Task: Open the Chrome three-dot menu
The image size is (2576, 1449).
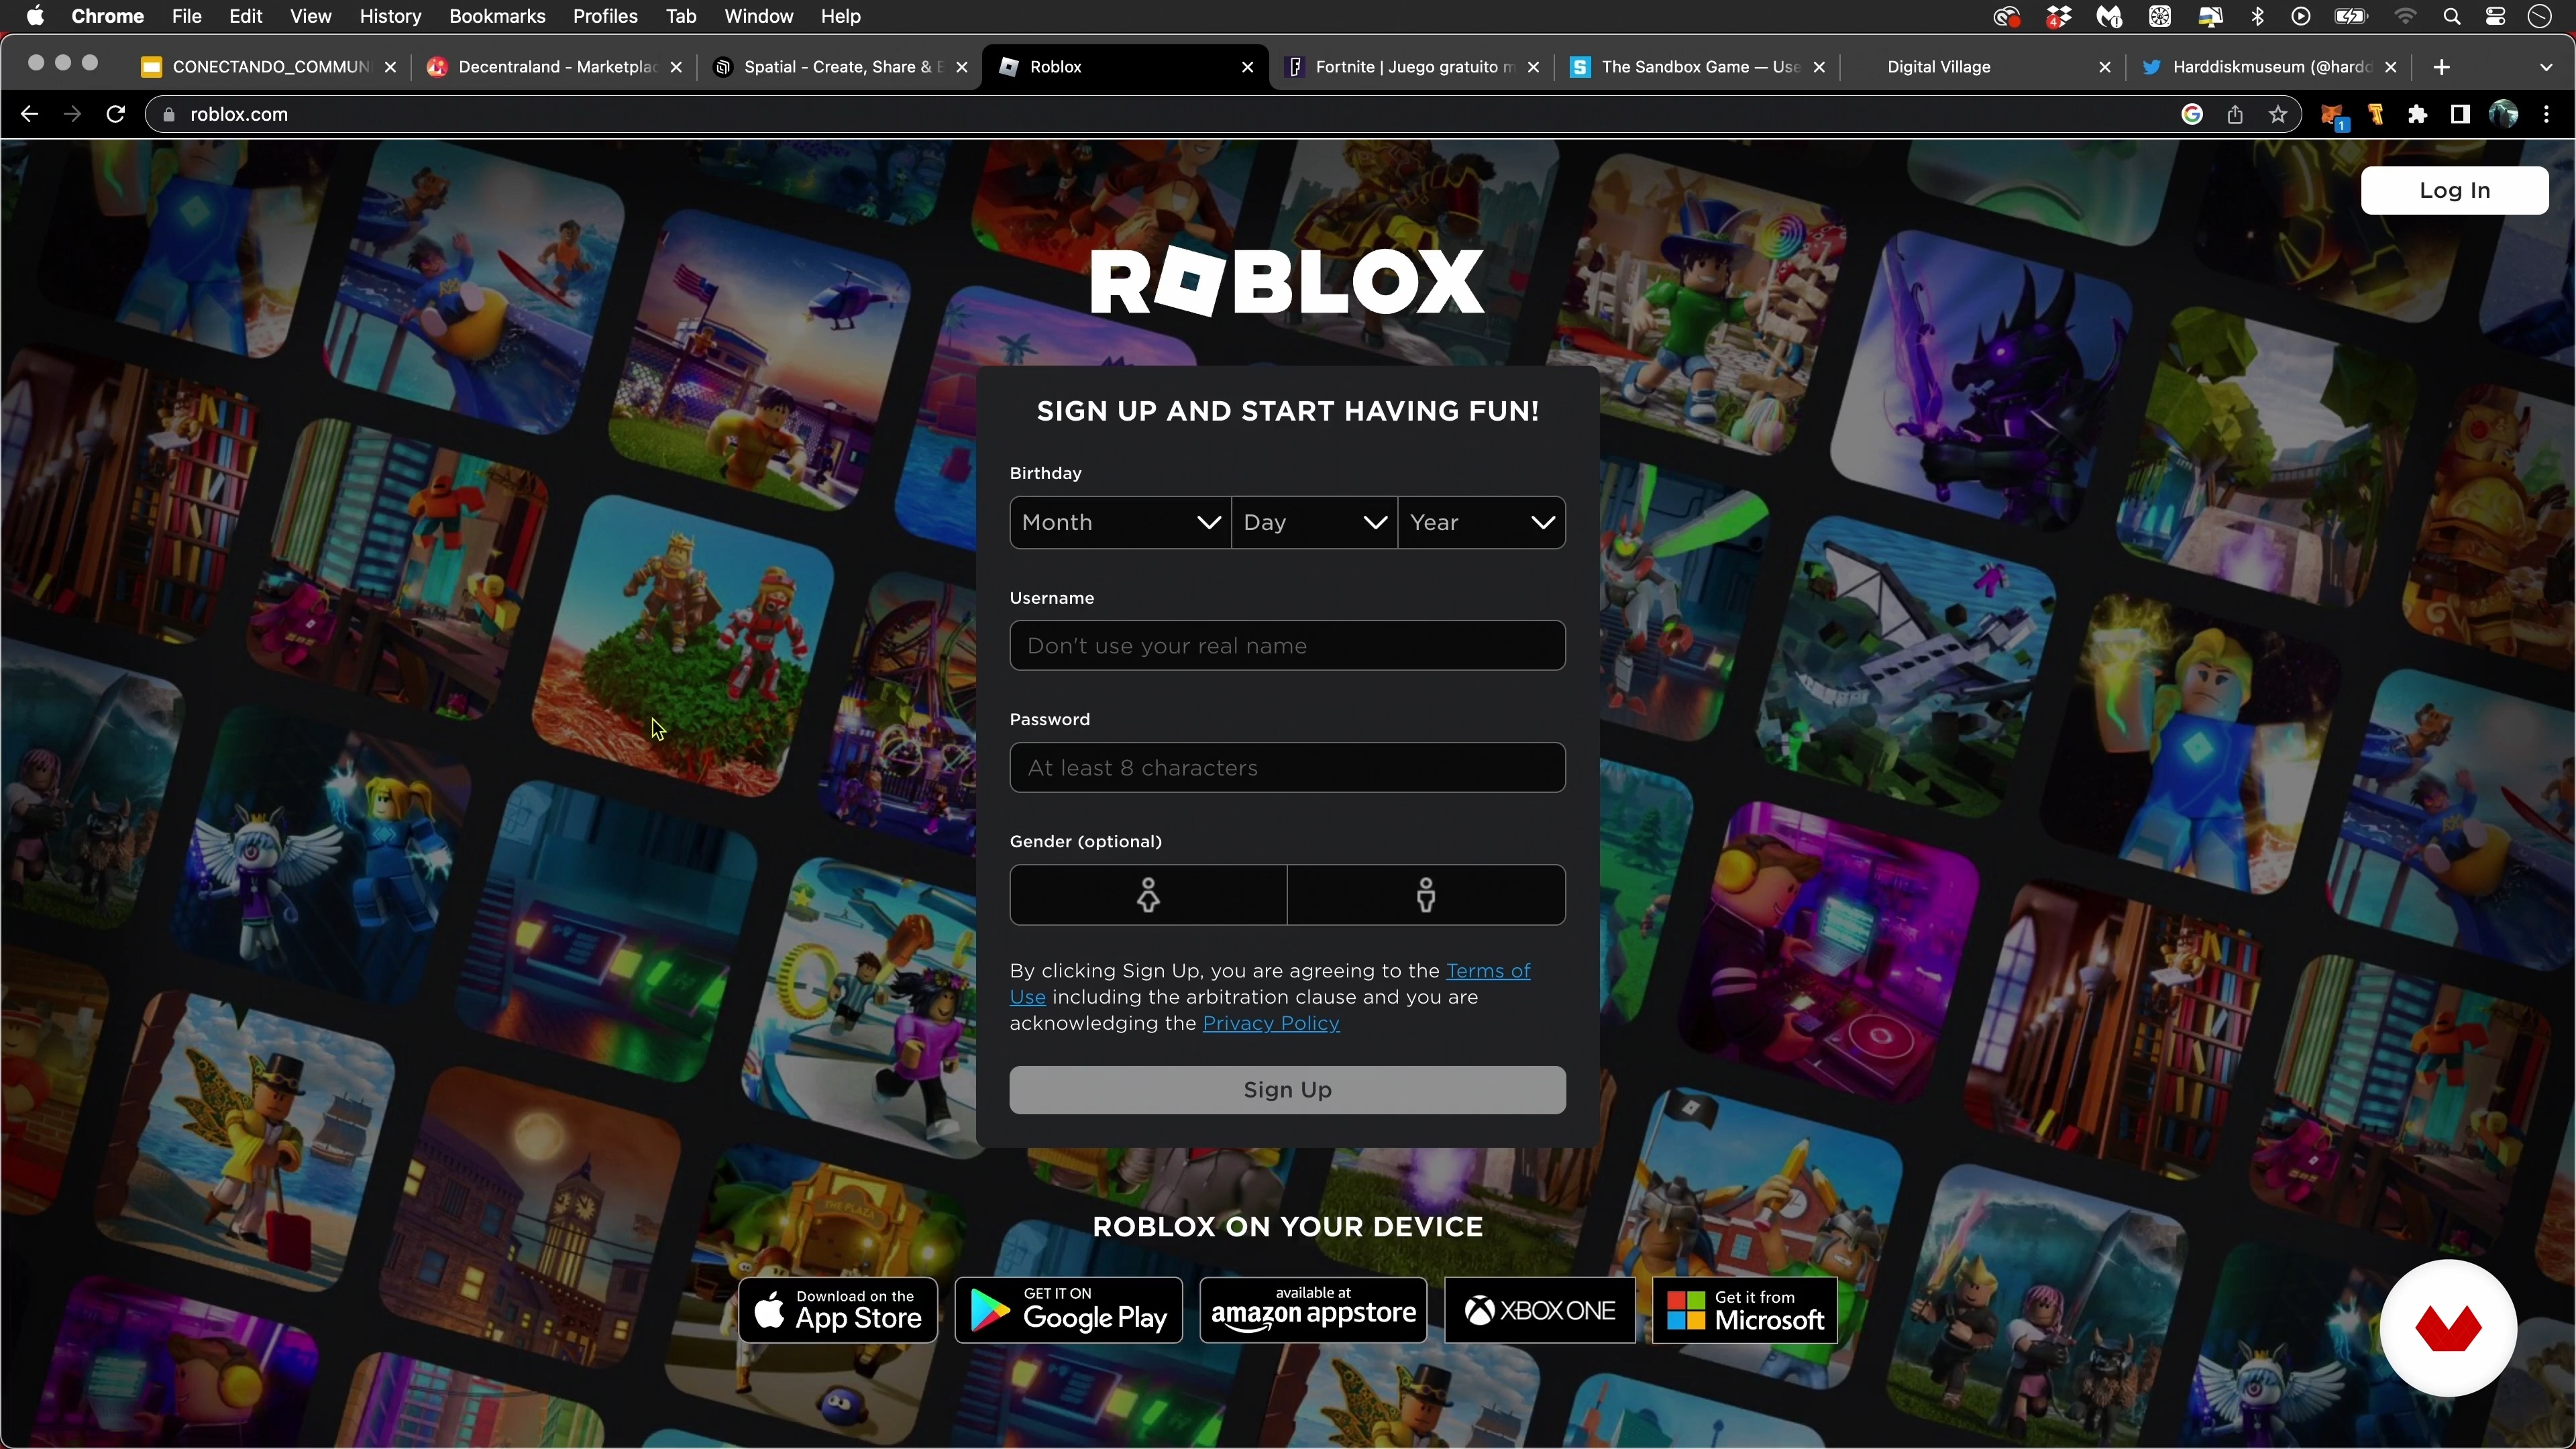Action: [2547, 115]
